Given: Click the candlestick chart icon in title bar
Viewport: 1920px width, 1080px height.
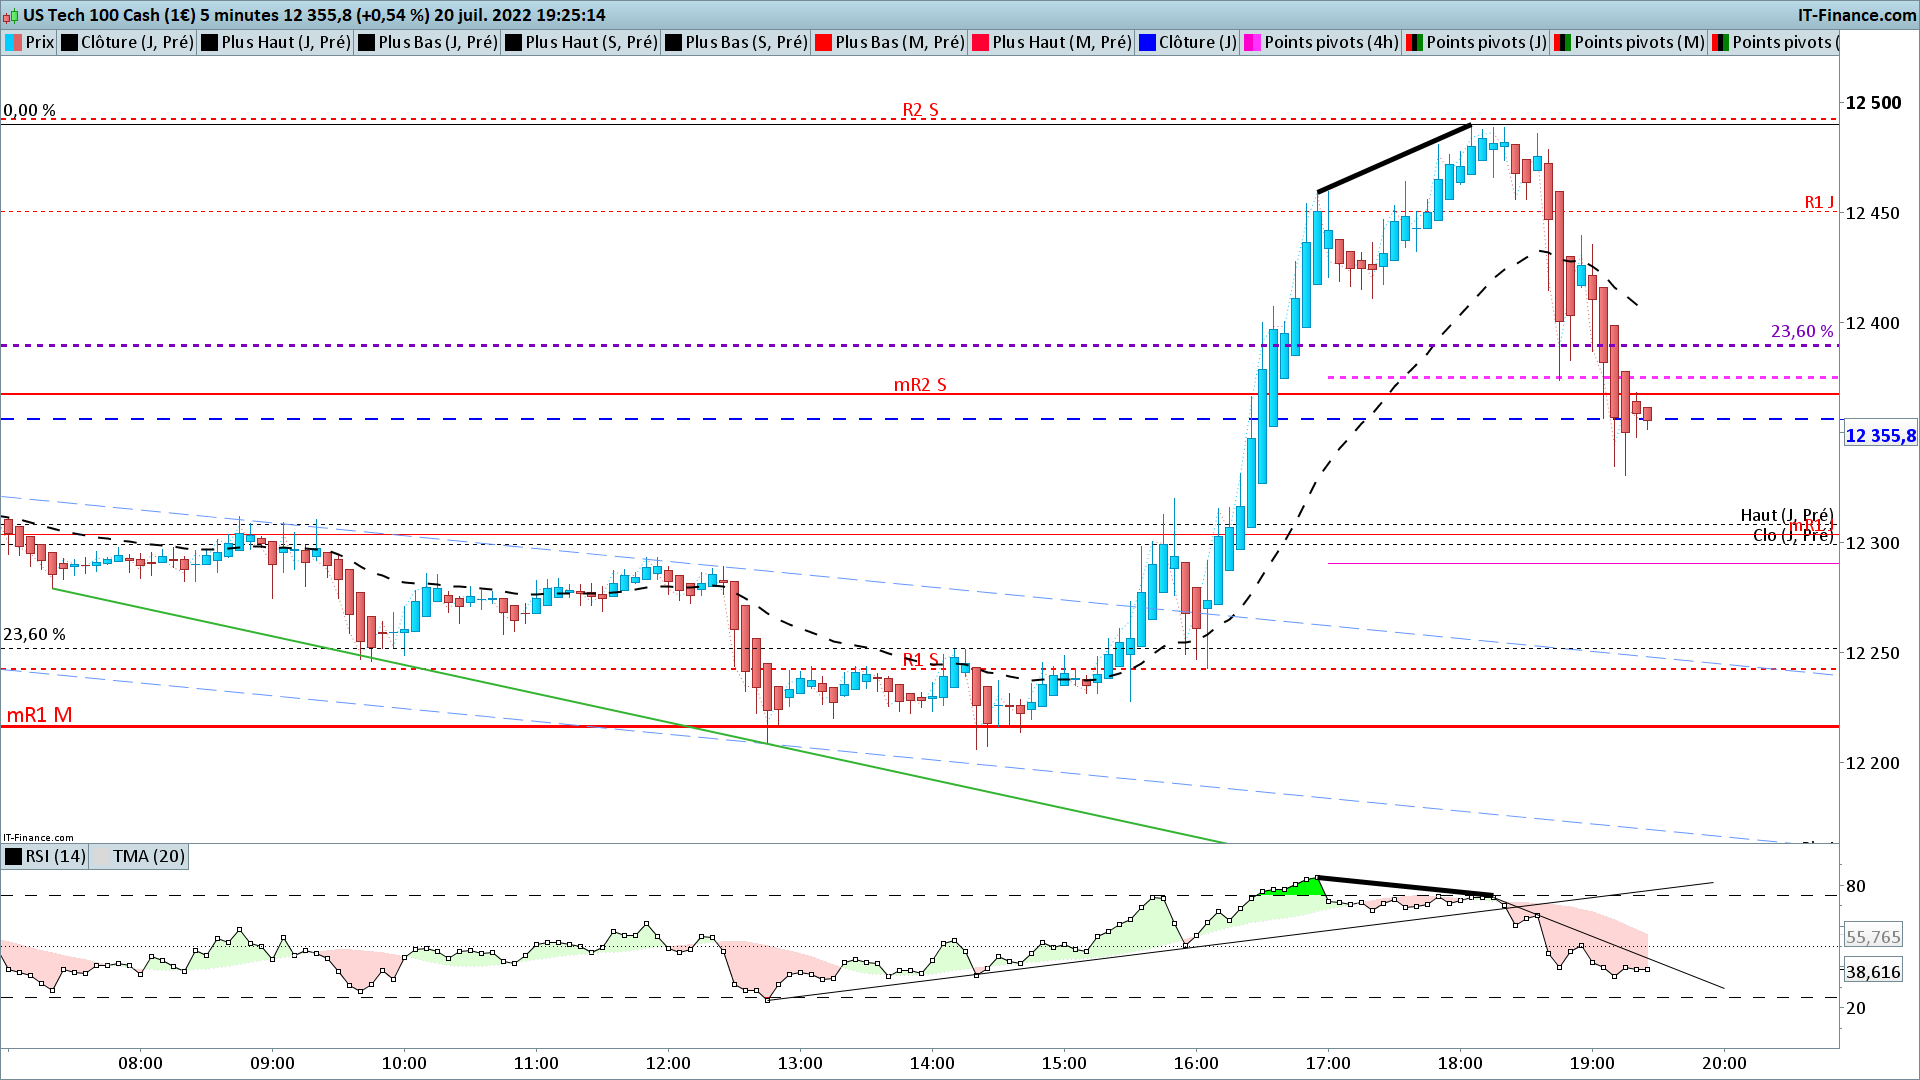Looking at the screenshot, I should pyautogui.click(x=12, y=15).
